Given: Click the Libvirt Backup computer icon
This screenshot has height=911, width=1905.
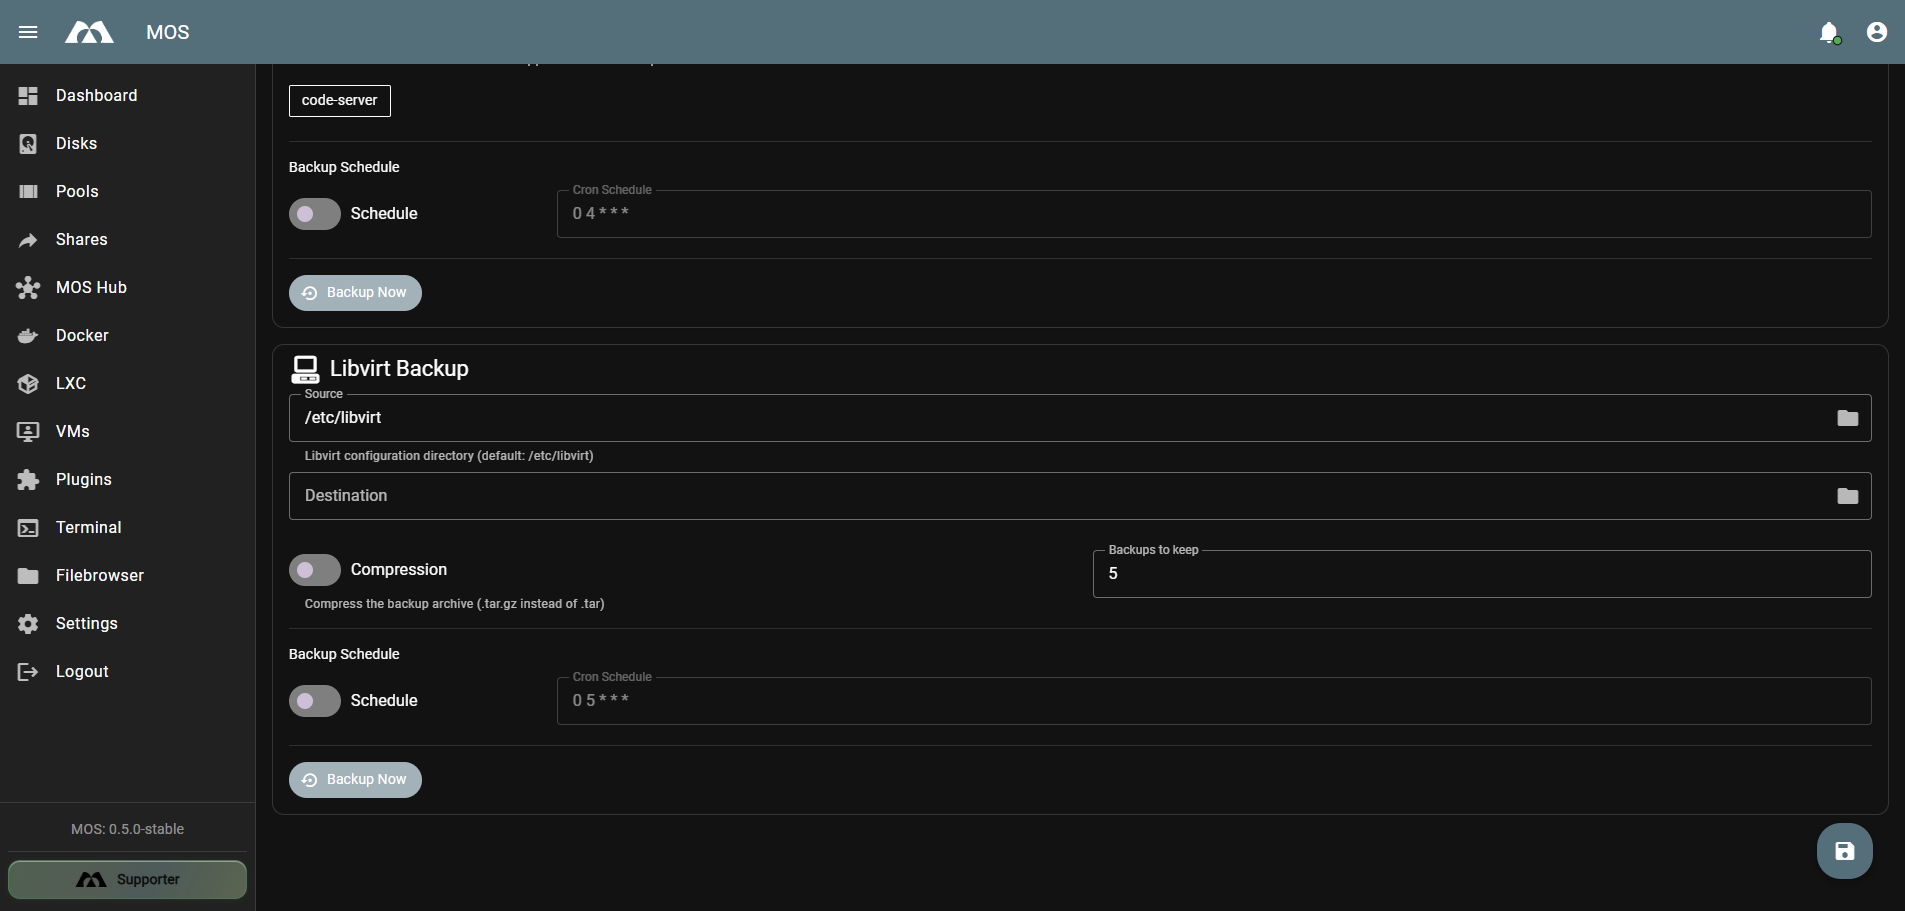Looking at the screenshot, I should 305,369.
